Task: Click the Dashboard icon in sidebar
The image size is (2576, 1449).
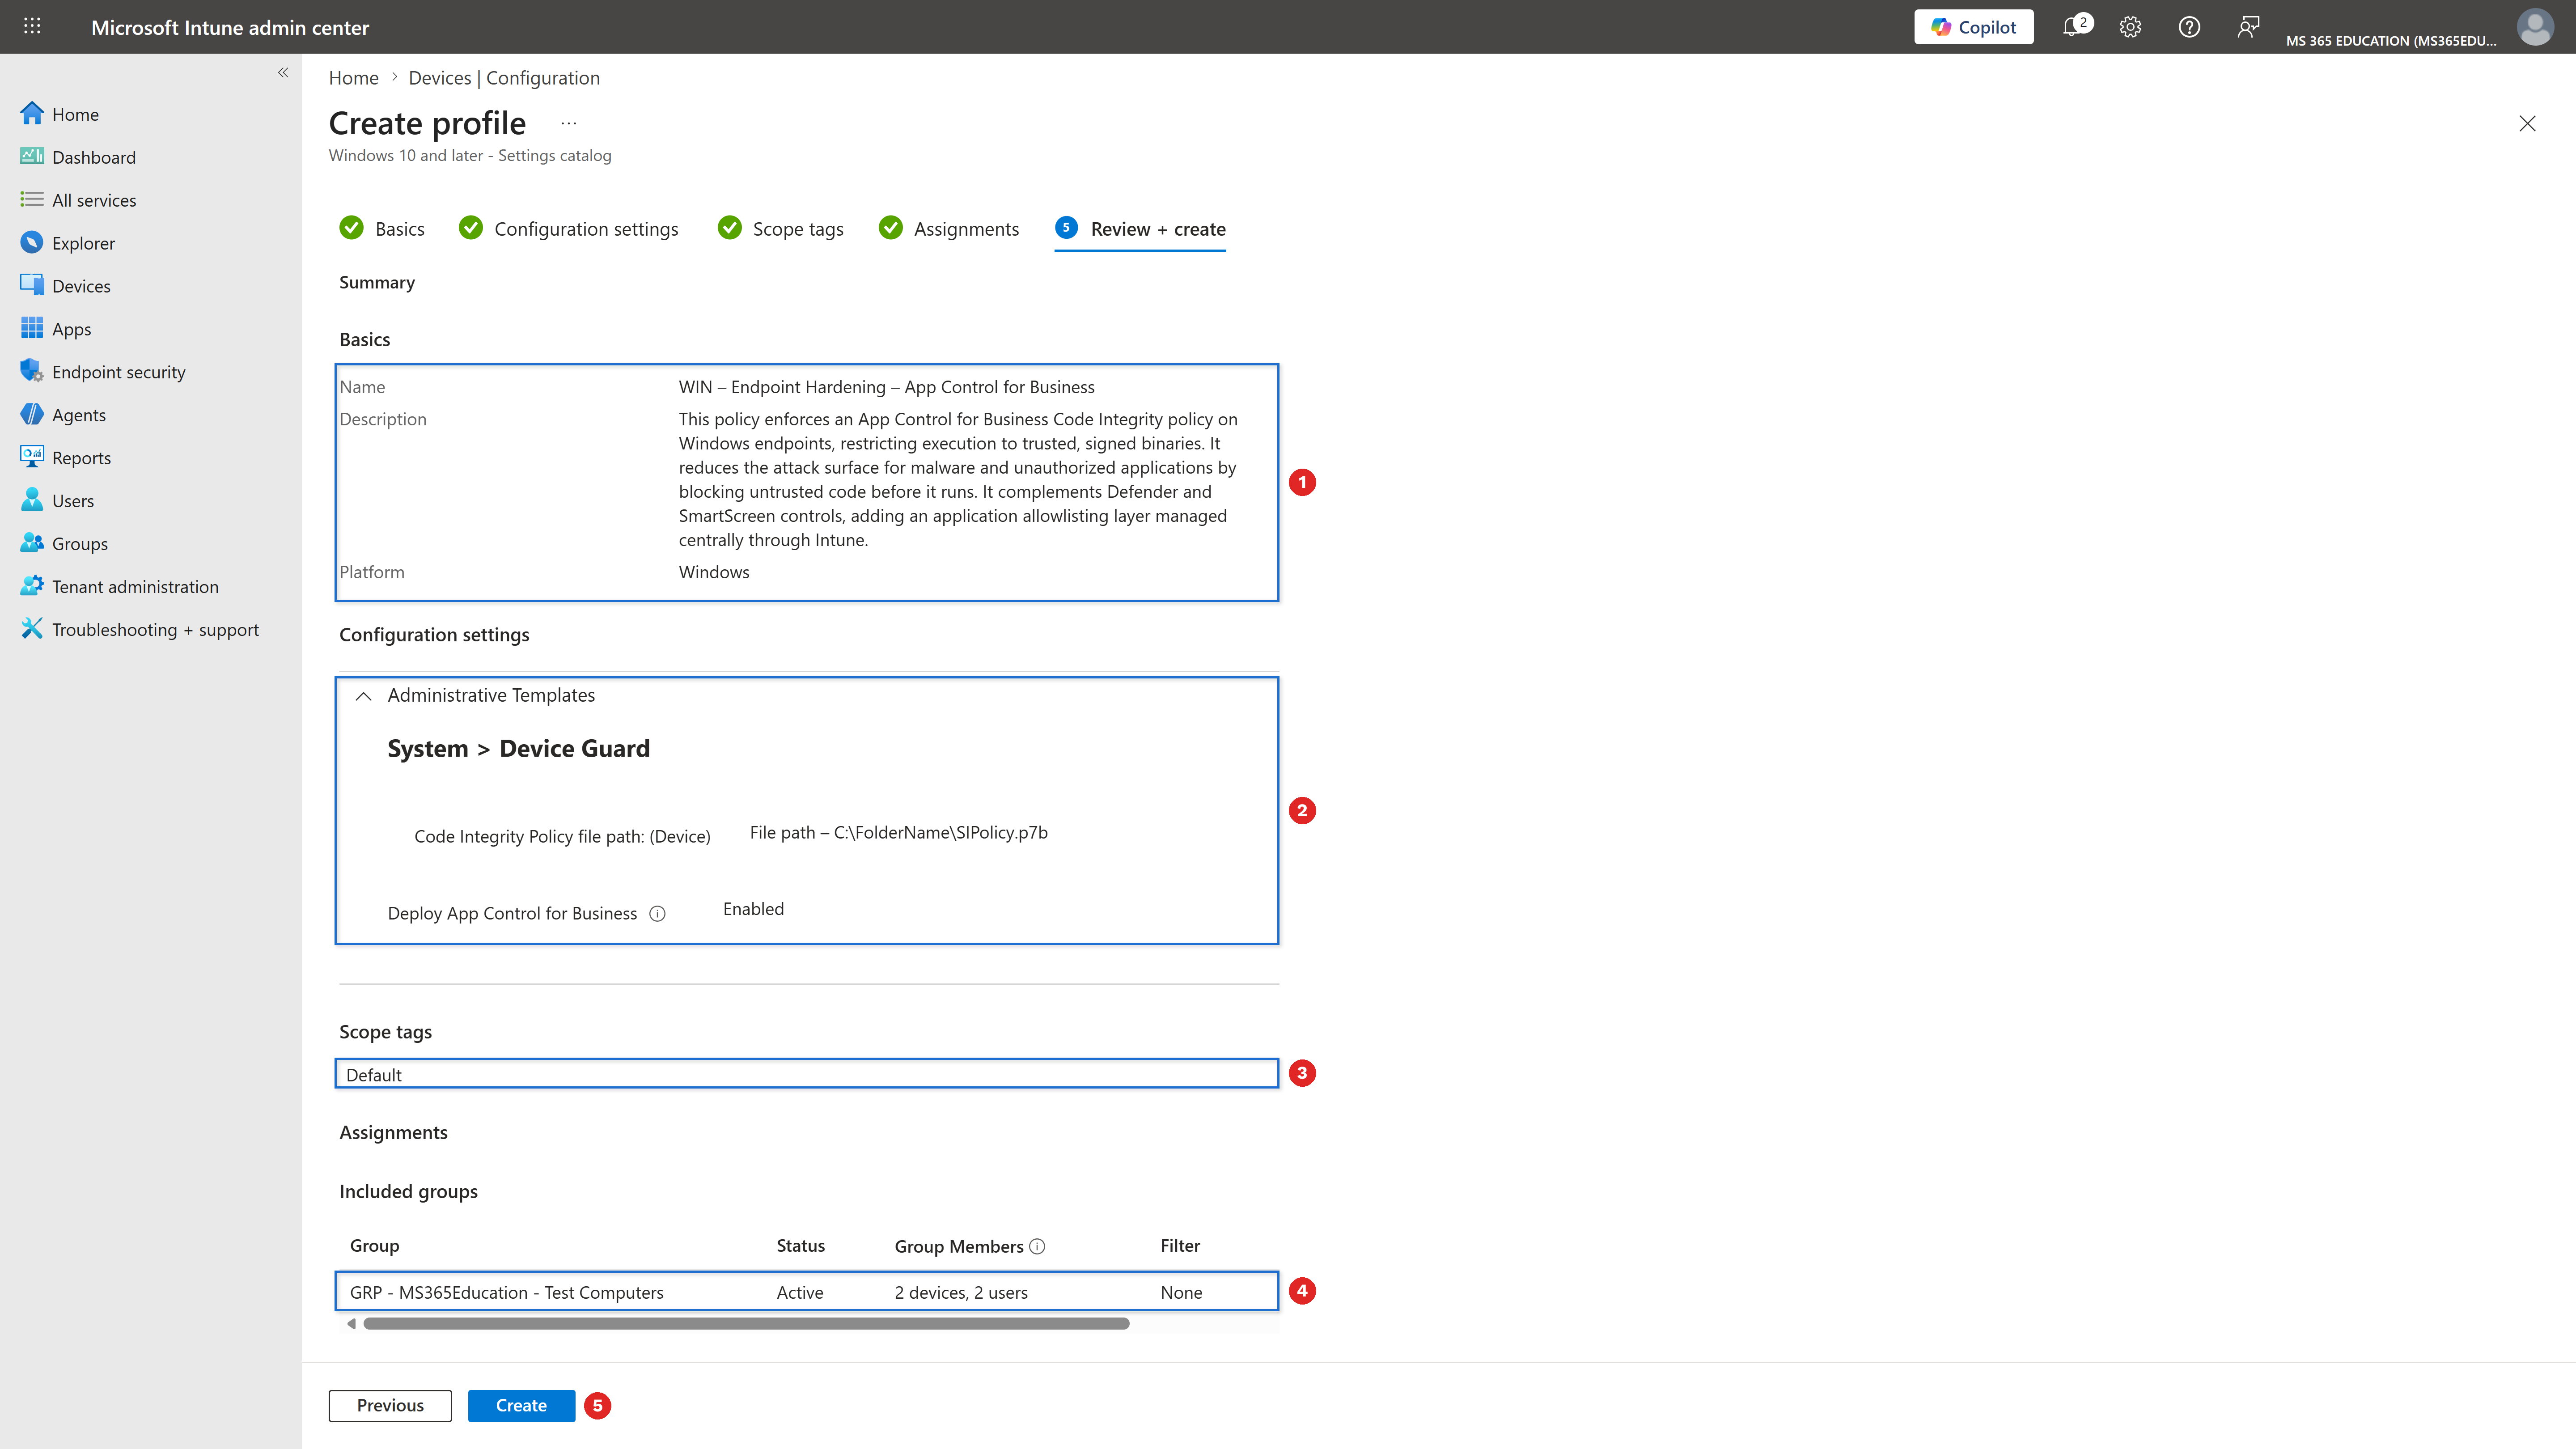Action: (32, 157)
